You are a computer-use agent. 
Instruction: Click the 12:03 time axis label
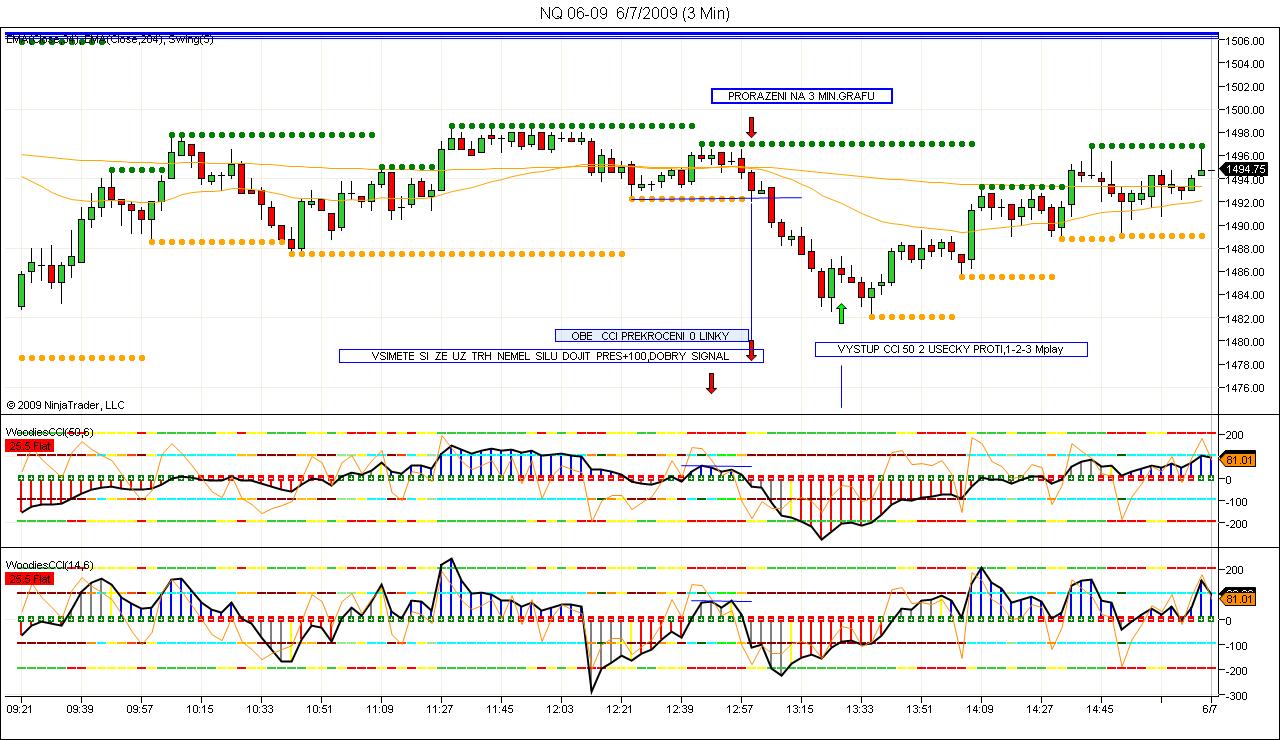click(560, 709)
